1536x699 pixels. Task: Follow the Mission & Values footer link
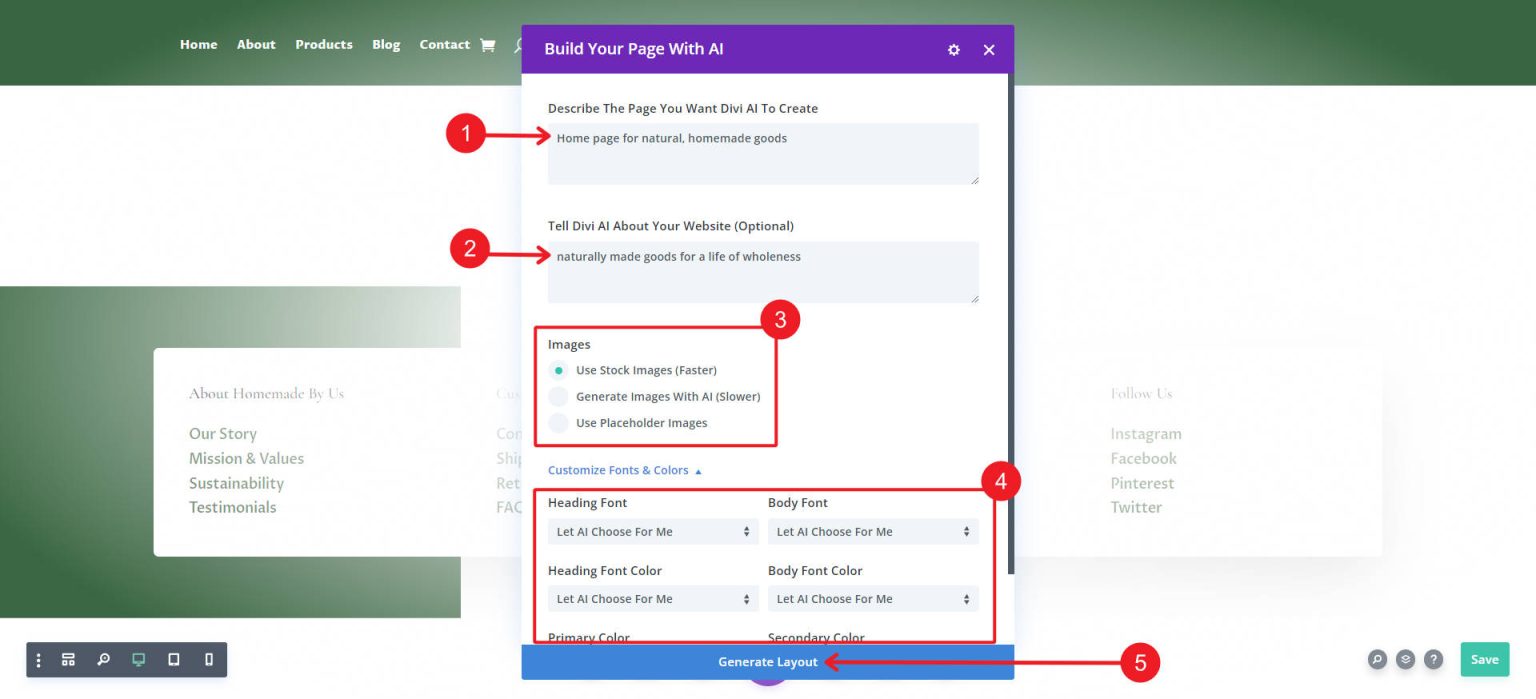[246, 458]
